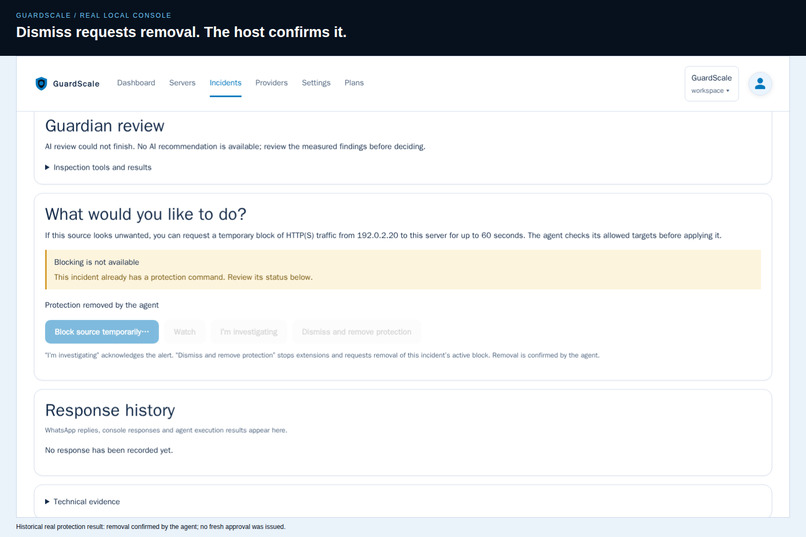Select 'This incident already has a protection command' text
This screenshot has height=537, width=806.
point(183,277)
